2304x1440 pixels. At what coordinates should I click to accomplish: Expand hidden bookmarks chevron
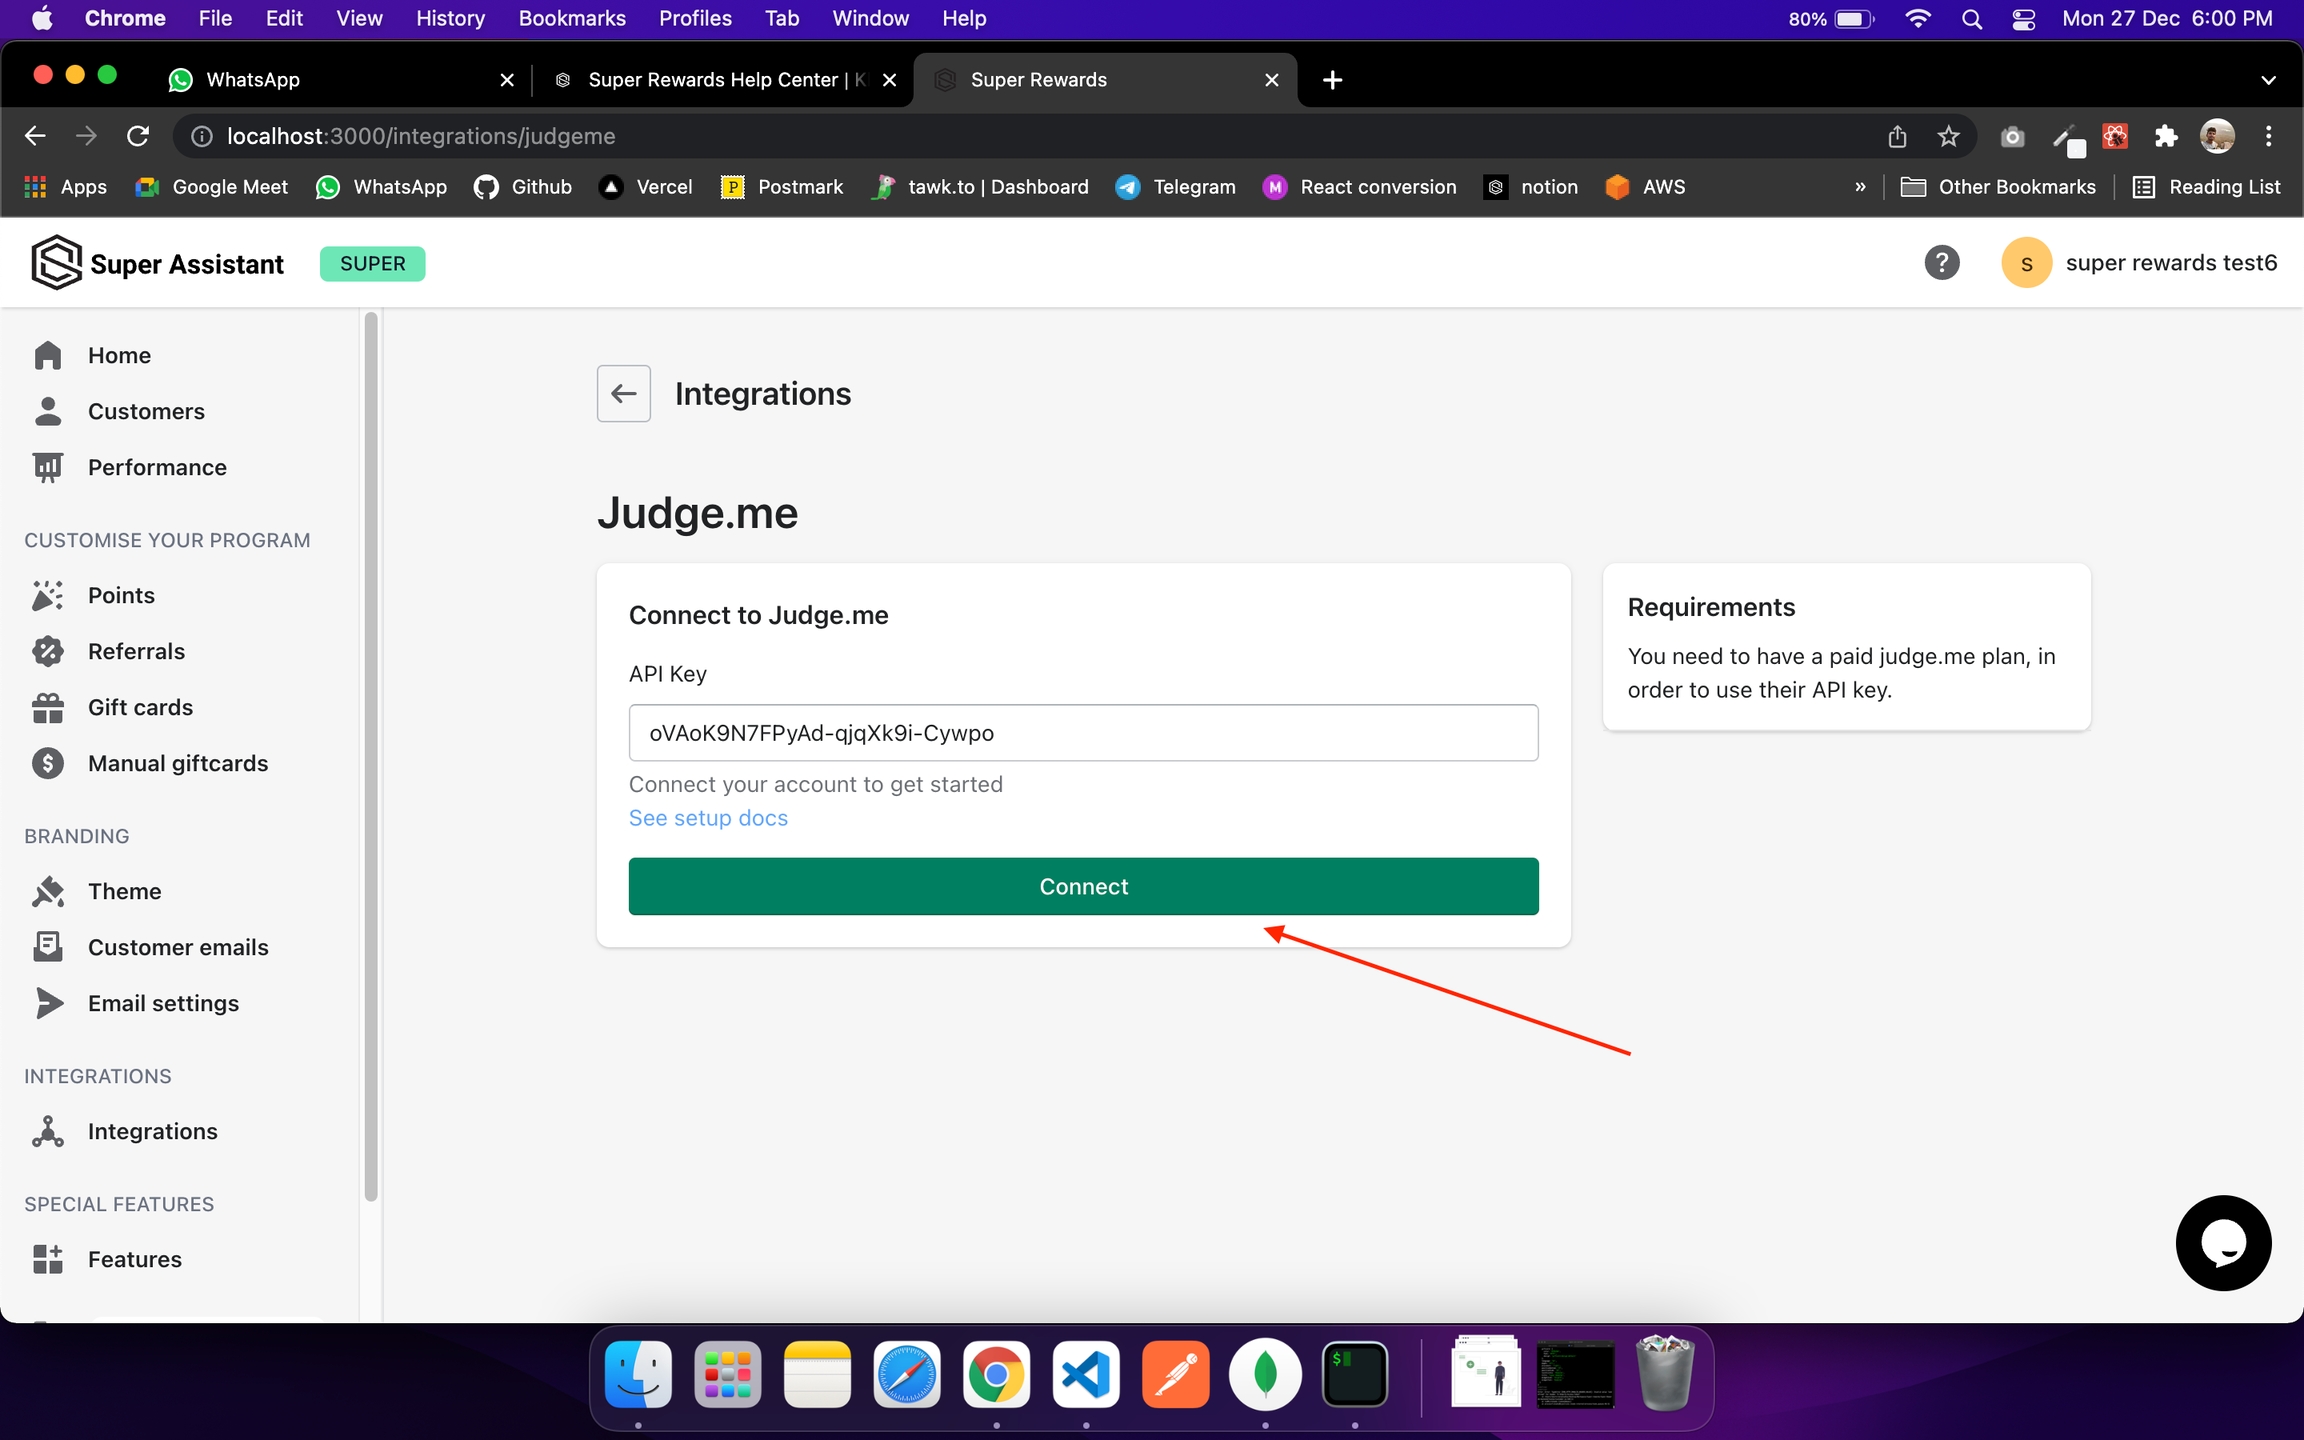click(x=1860, y=187)
